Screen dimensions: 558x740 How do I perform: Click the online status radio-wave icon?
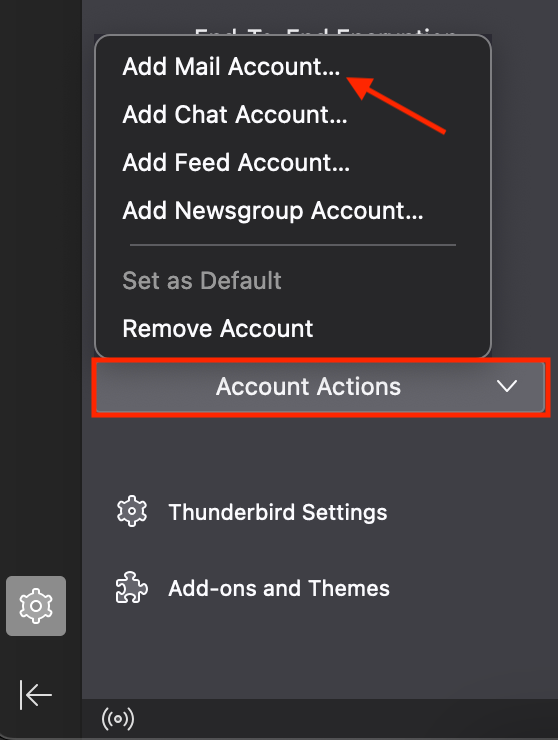(118, 719)
